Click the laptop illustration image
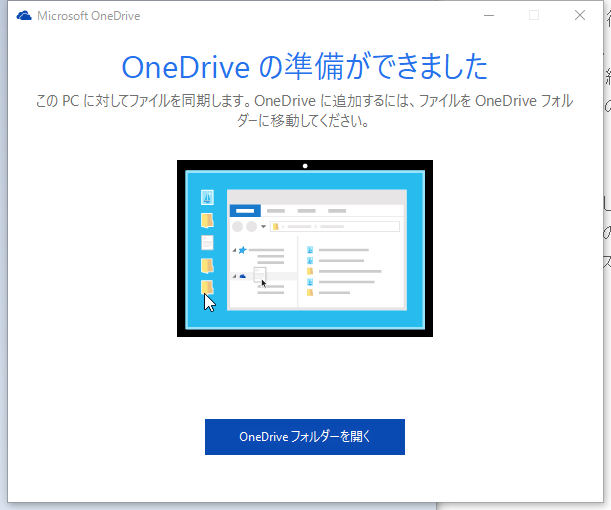The height and width of the screenshot is (510, 611). (305, 248)
